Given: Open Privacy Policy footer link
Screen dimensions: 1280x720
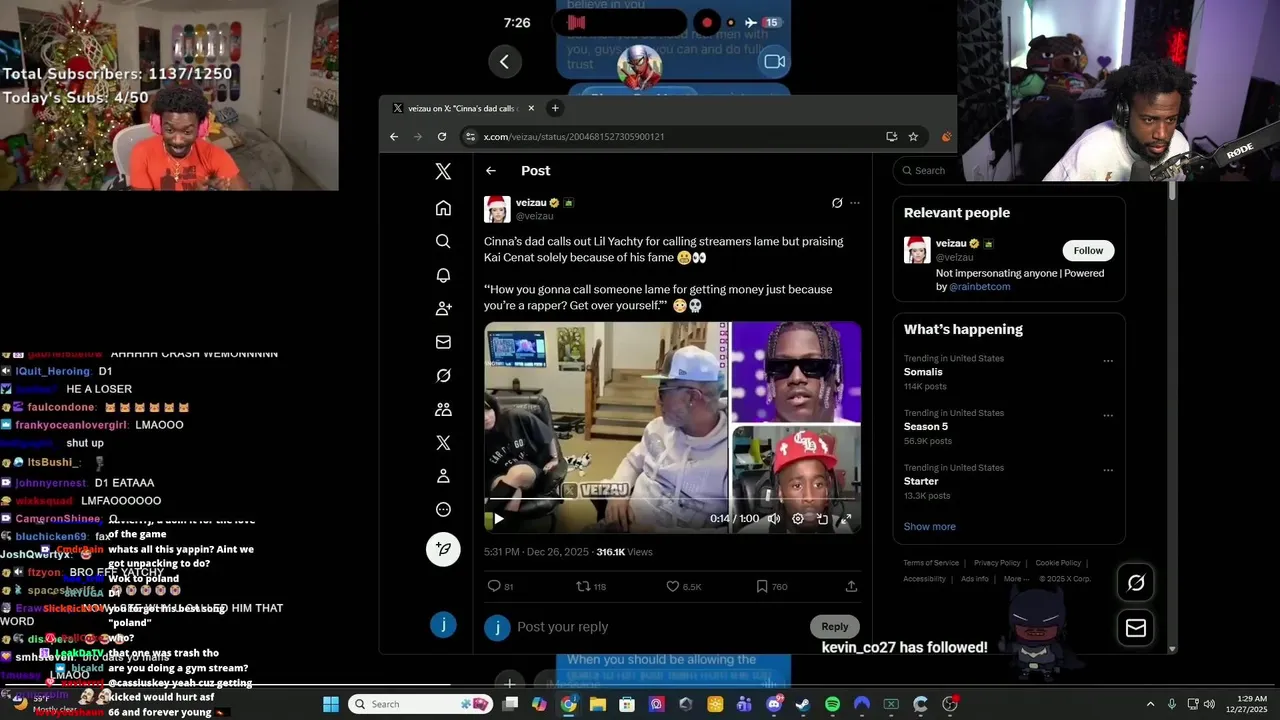Looking at the screenshot, I should [997, 563].
